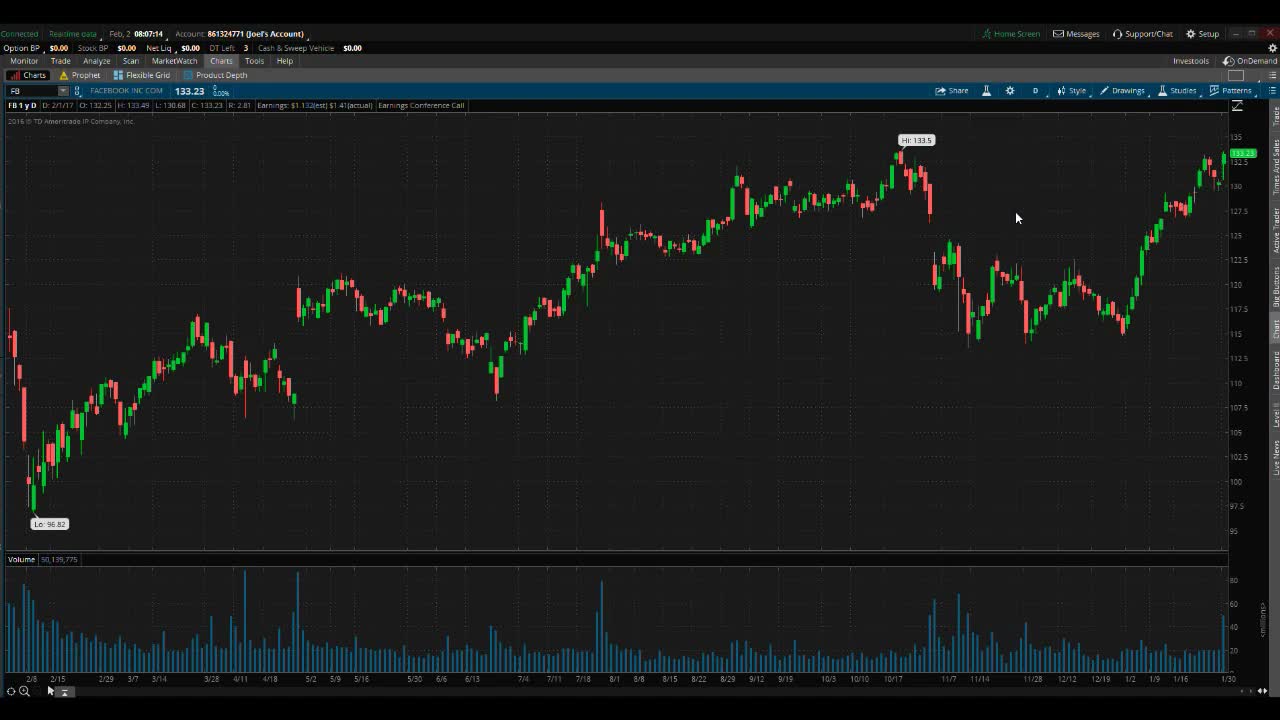Click the drawing tool icon above the price axis
The height and width of the screenshot is (720, 1280).
click(x=1237, y=106)
